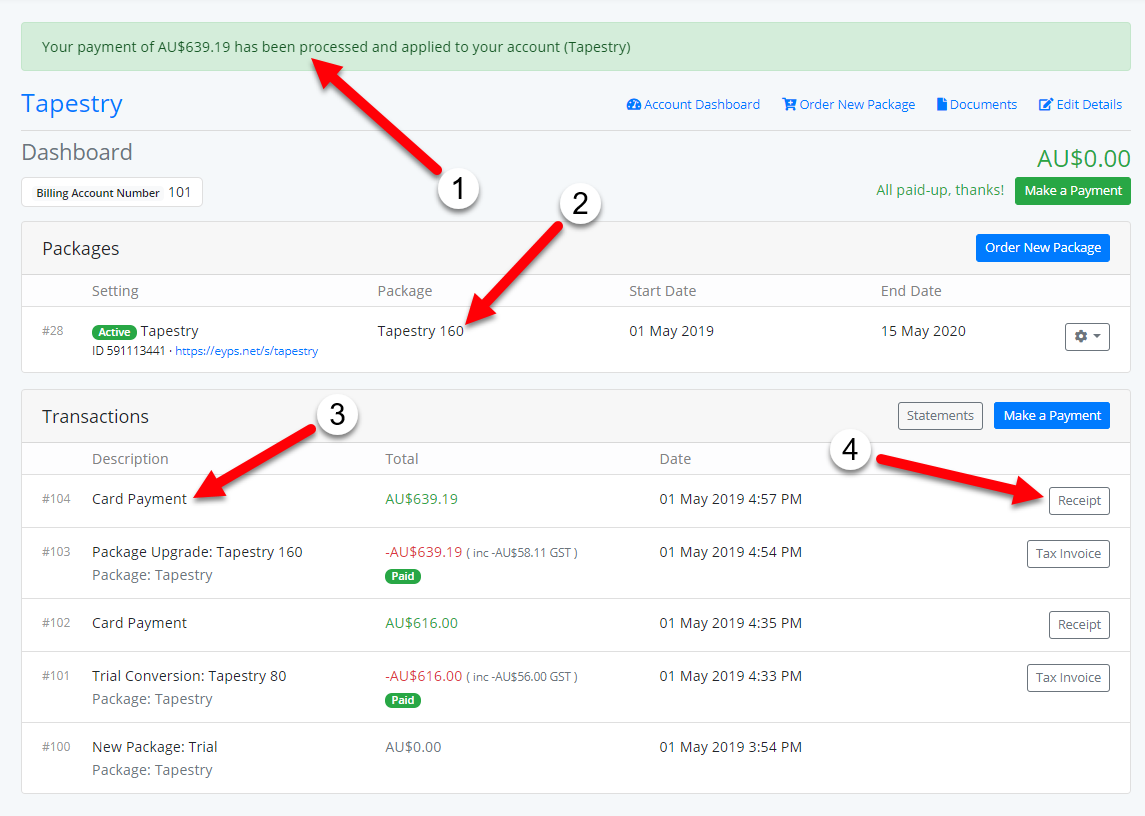
Task: Click transaction number #100
Action: click(56, 747)
